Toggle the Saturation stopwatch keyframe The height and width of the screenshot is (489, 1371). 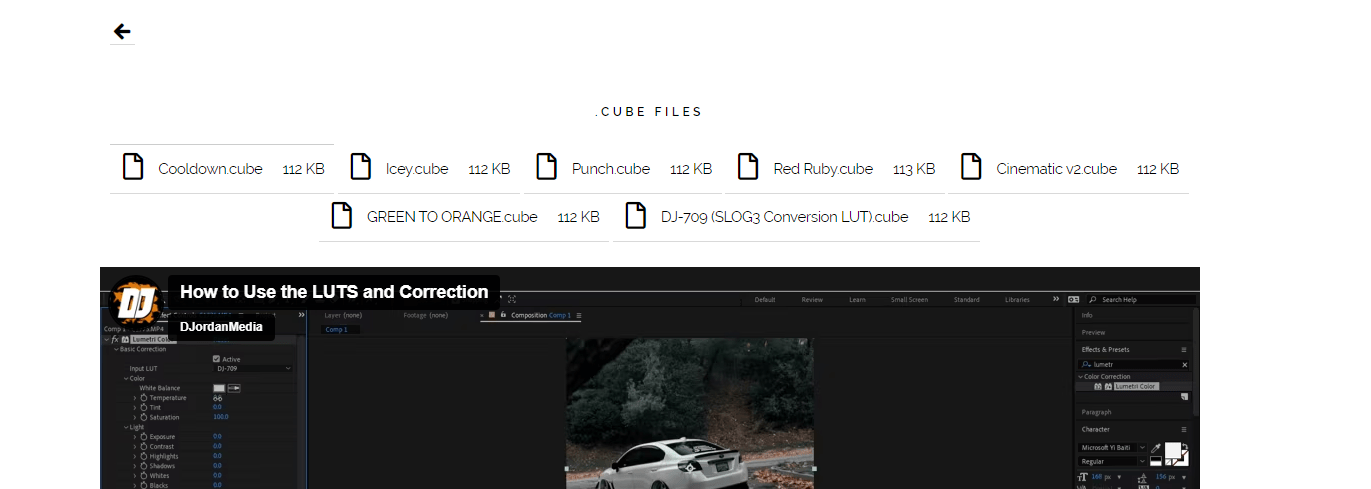pyautogui.click(x=143, y=417)
